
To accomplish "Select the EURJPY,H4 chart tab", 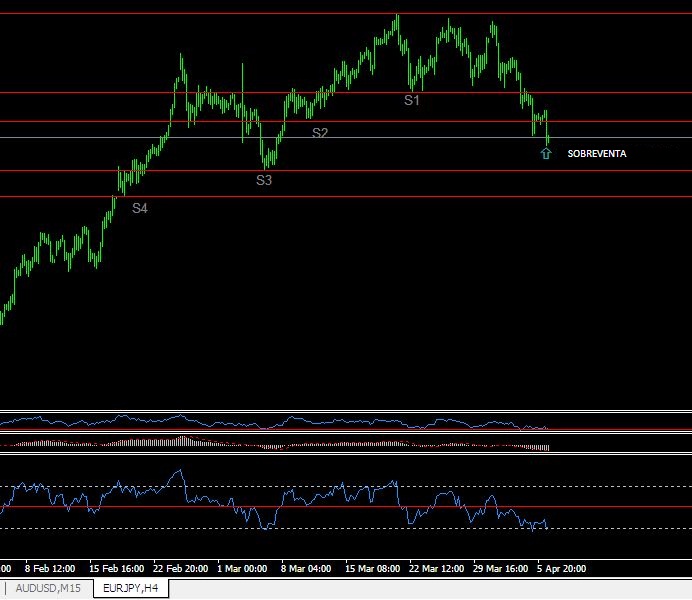I will tap(131, 588).
